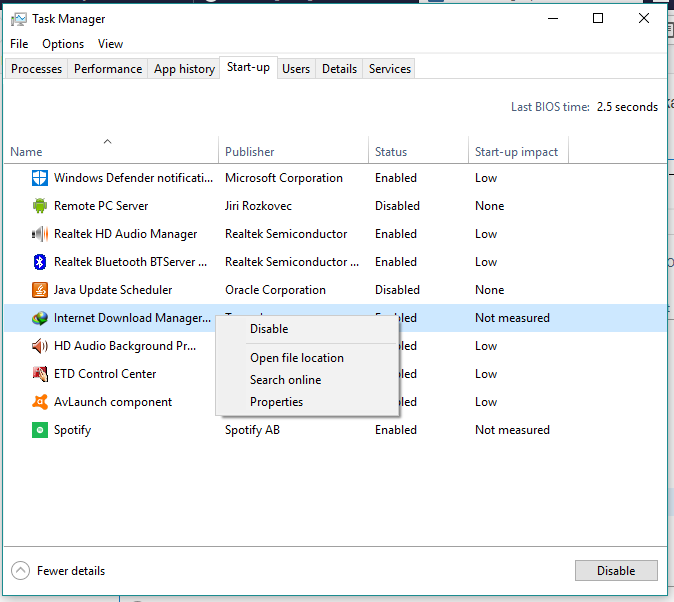Select the AvLaunch component name
Viewport: 674px width, 602px height.
113,402
